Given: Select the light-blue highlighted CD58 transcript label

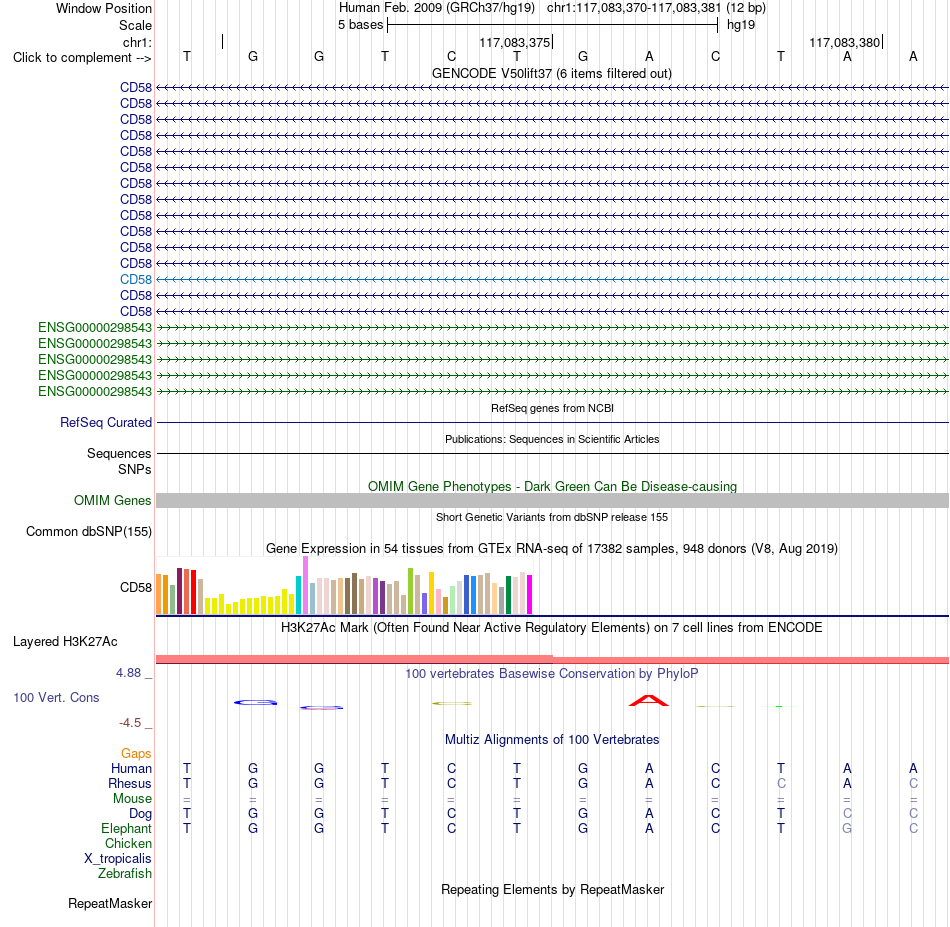Looking at the screenshot, I should (x=136, y=279).
